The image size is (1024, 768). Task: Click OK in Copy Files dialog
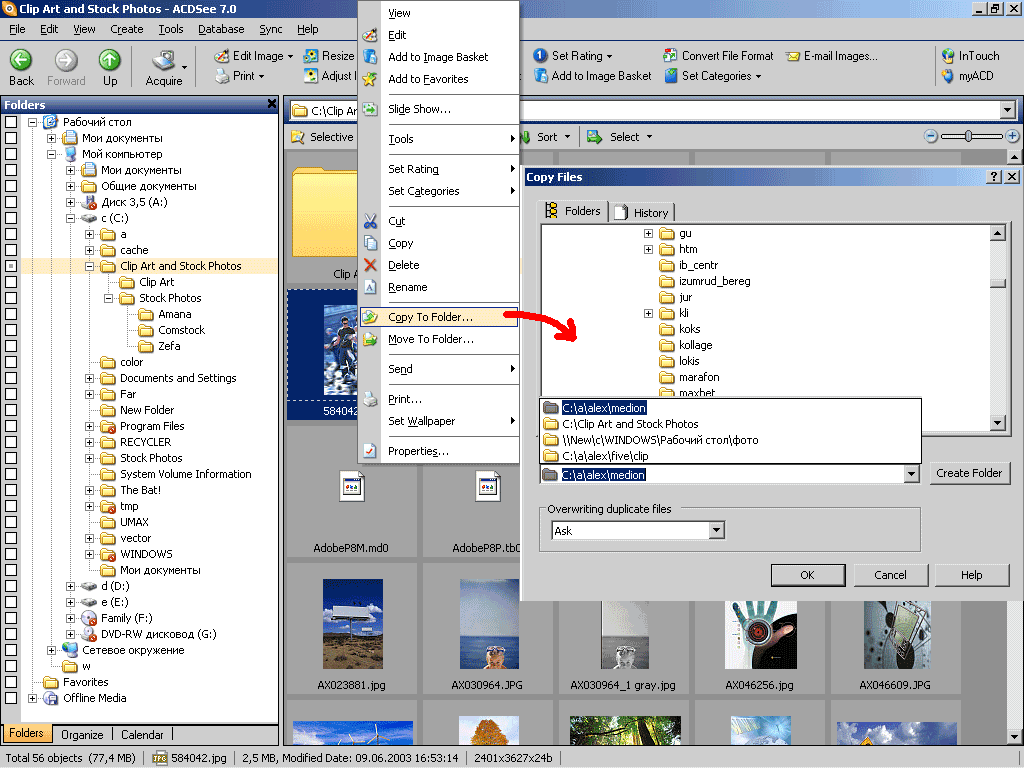[x=808, y=575]
